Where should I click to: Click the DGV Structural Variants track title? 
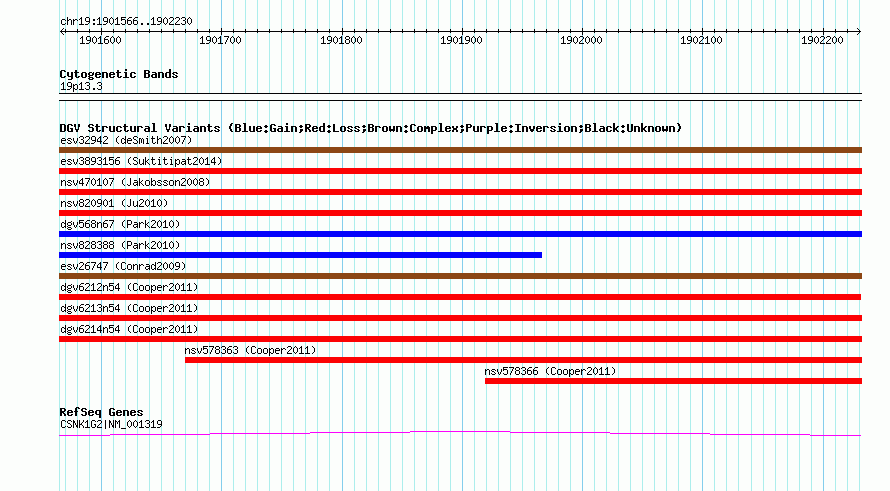[x=371, y=128]
